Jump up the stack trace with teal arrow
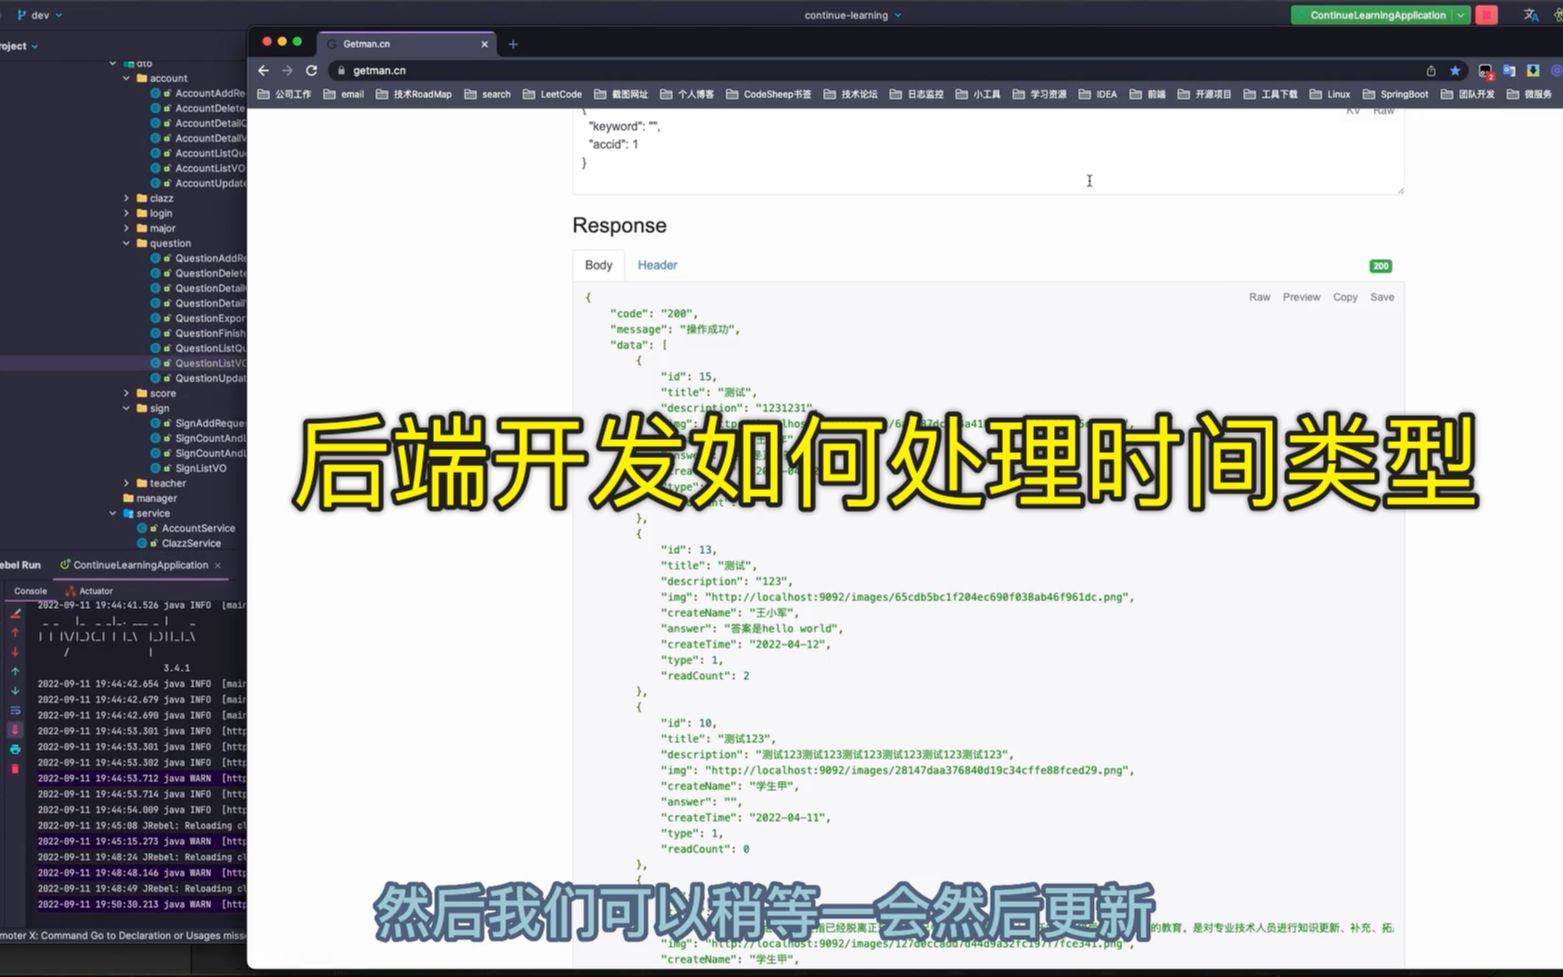Image resolution: width=1563 pixels, height=977 pixels. pos(15,671)
